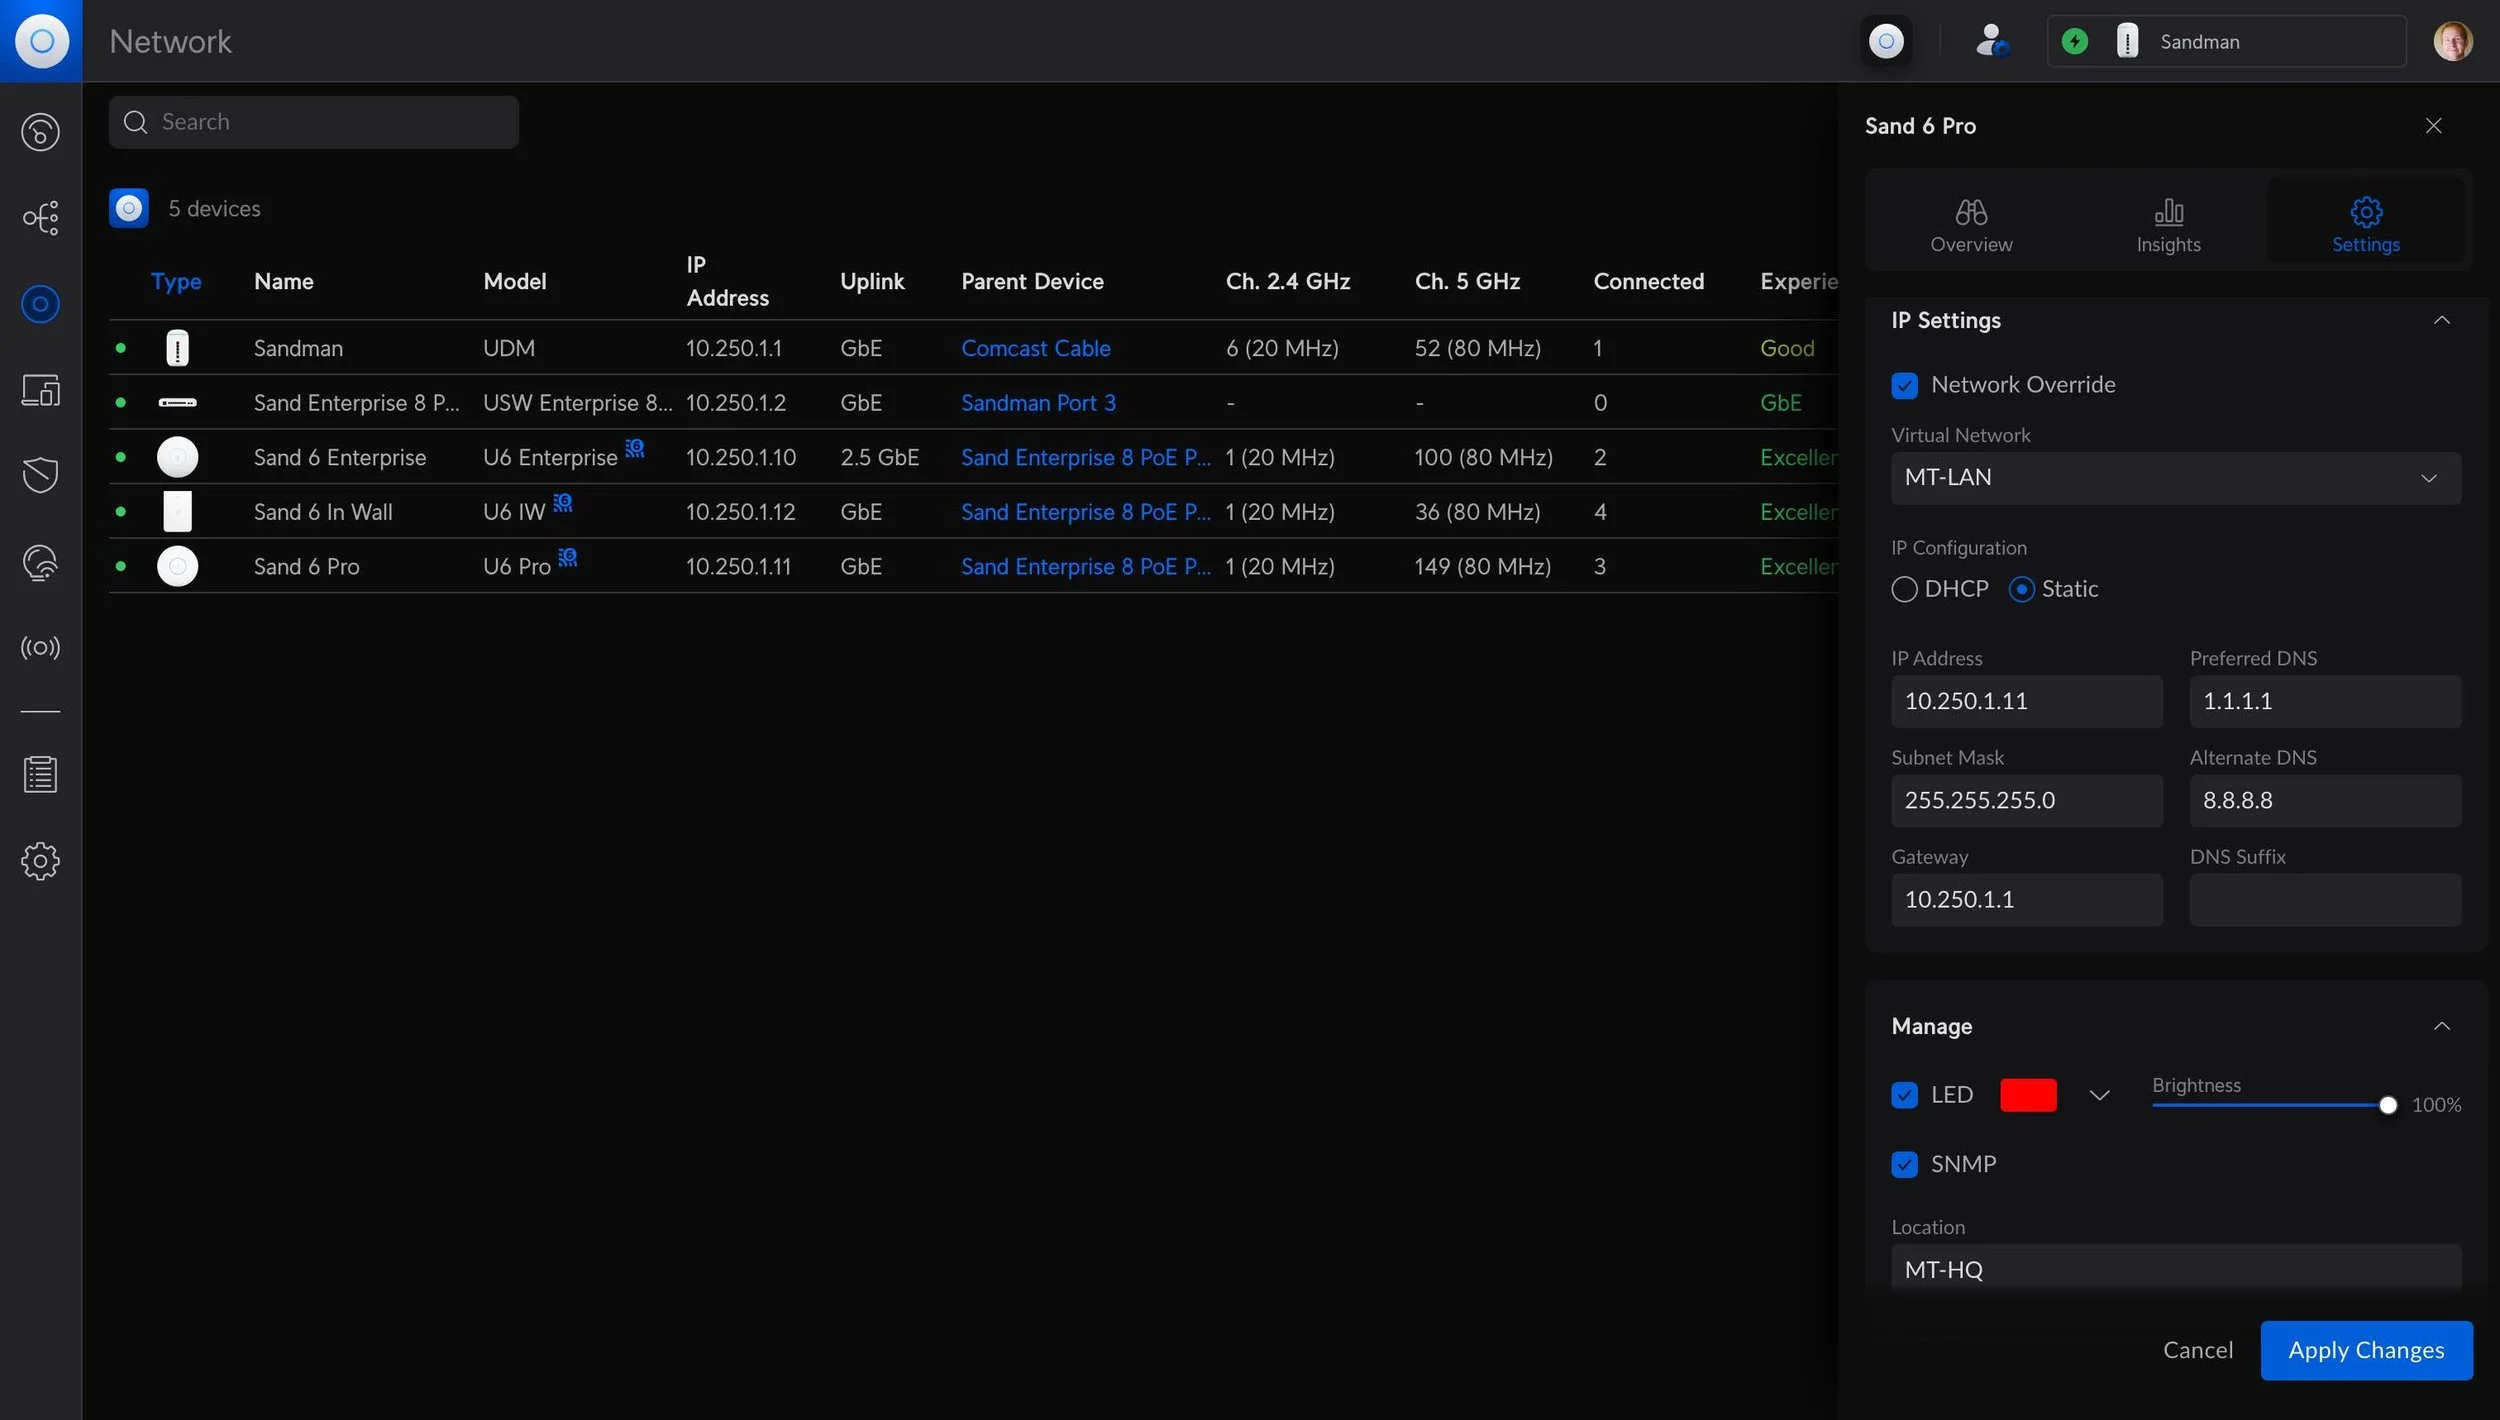Open the Virtual Network MT-LAN dropdown
Image resolution: width=2500 pixels, height=1420 pixels.
(2175, 478)
